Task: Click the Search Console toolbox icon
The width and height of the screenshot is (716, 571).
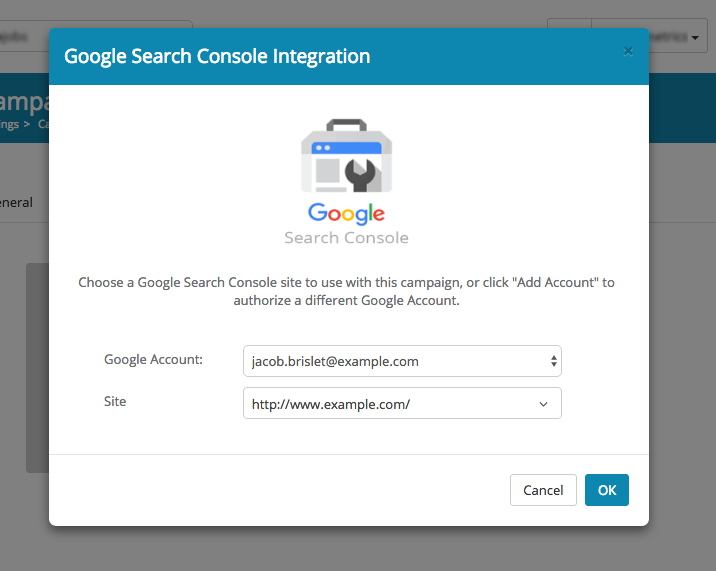Action: [346, 158]
